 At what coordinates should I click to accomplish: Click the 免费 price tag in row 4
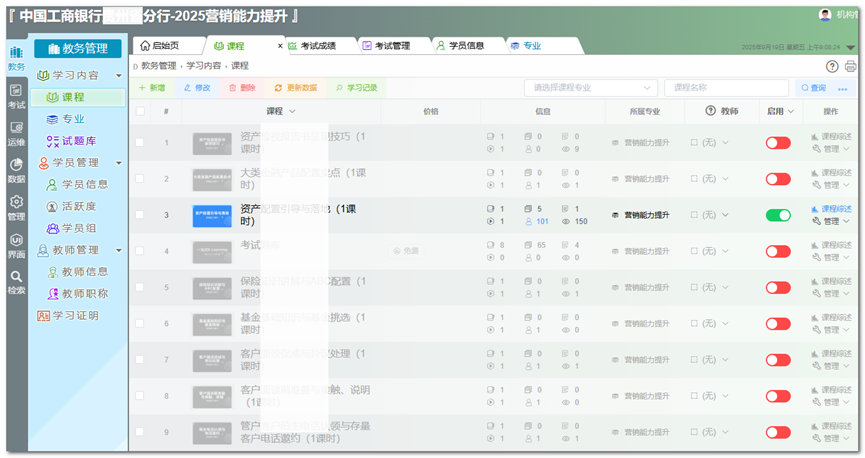point(405,251)
